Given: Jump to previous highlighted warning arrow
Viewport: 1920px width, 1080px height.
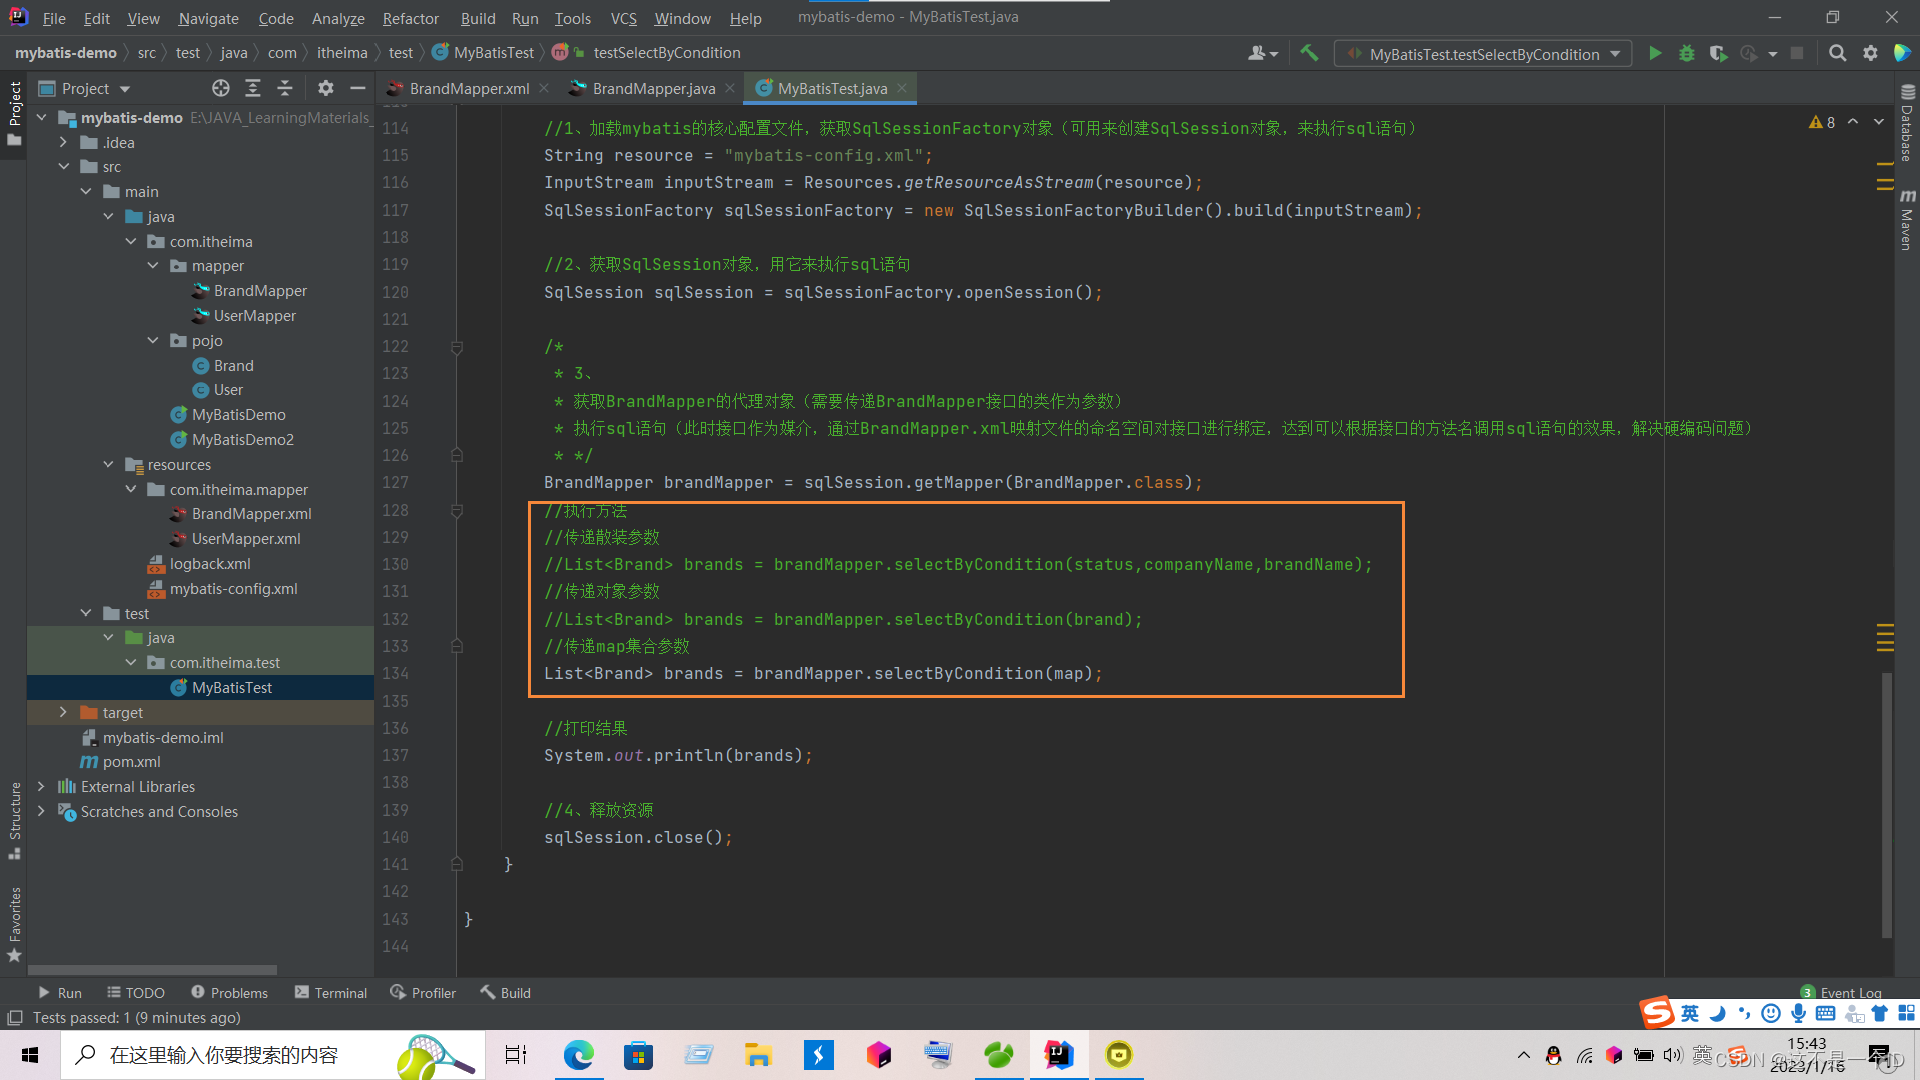Looking at the screenshot, I should (x=1853, y=122).
